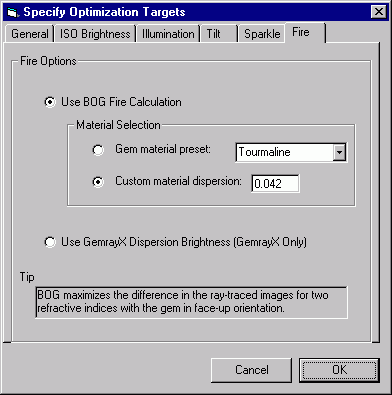The image size is (392, 395).
Task: Click the application icon in title bar
Action: pos(13,12)
